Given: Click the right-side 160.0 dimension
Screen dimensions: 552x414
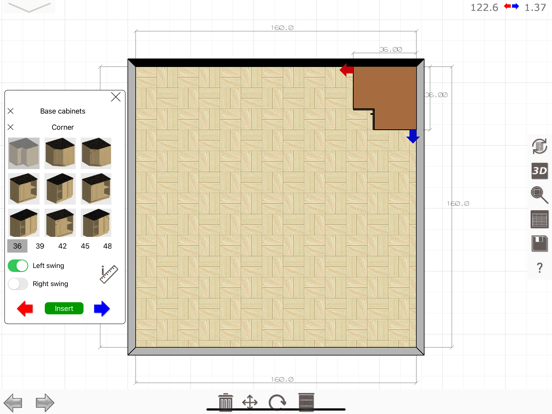Looking at the screenshot, I should pos(458,203).
